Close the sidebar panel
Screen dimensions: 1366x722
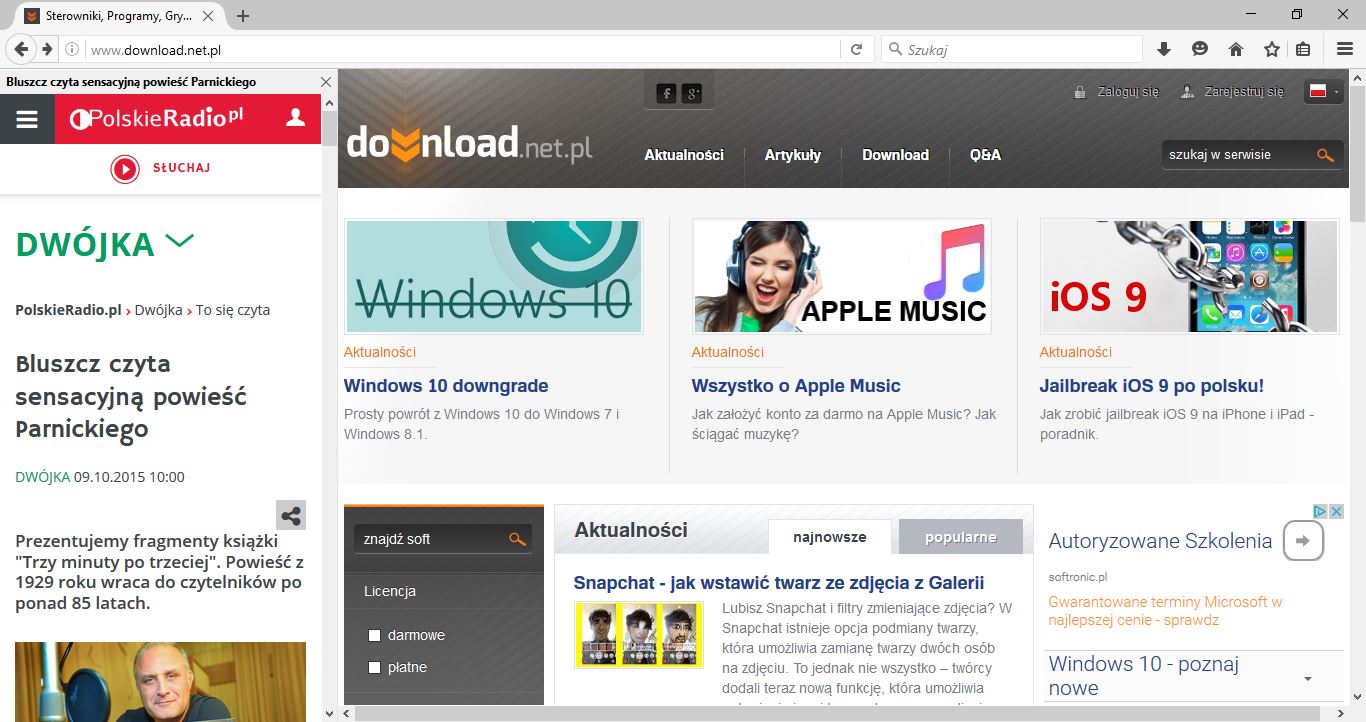pyautogui.click(x=326, y=82)
